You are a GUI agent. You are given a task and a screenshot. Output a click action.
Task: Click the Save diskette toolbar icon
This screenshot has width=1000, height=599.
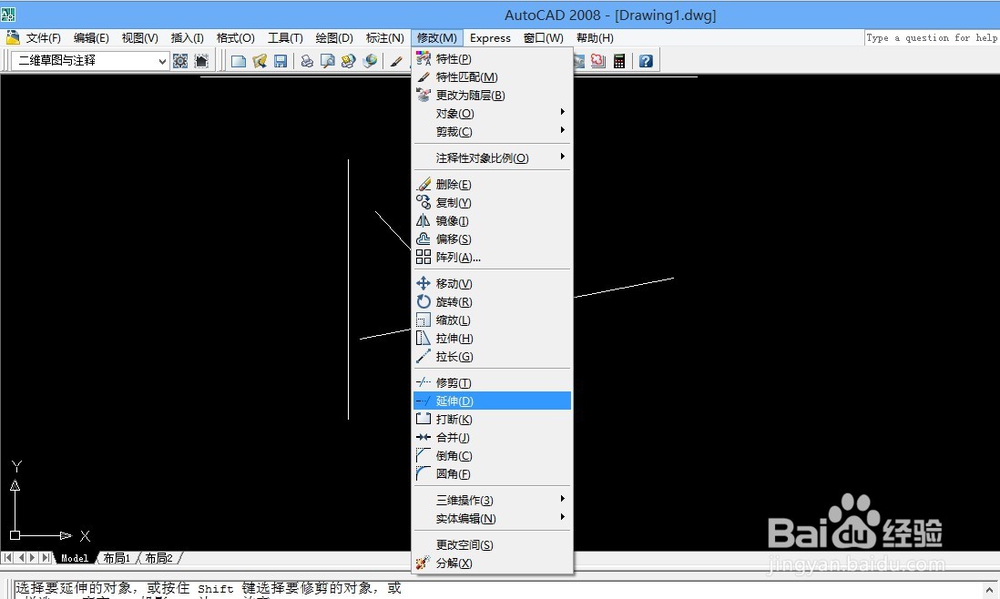click(x=280, y=61)
